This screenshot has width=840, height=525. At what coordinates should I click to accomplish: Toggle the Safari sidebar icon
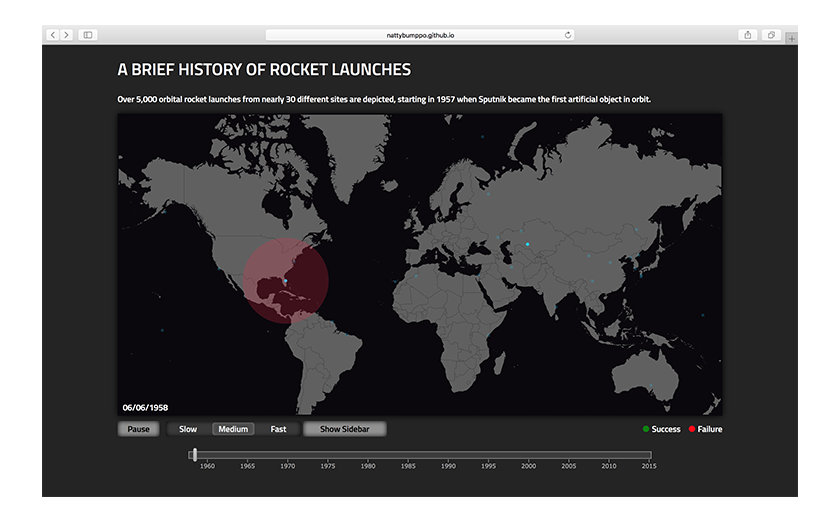(x=88, y=35)
